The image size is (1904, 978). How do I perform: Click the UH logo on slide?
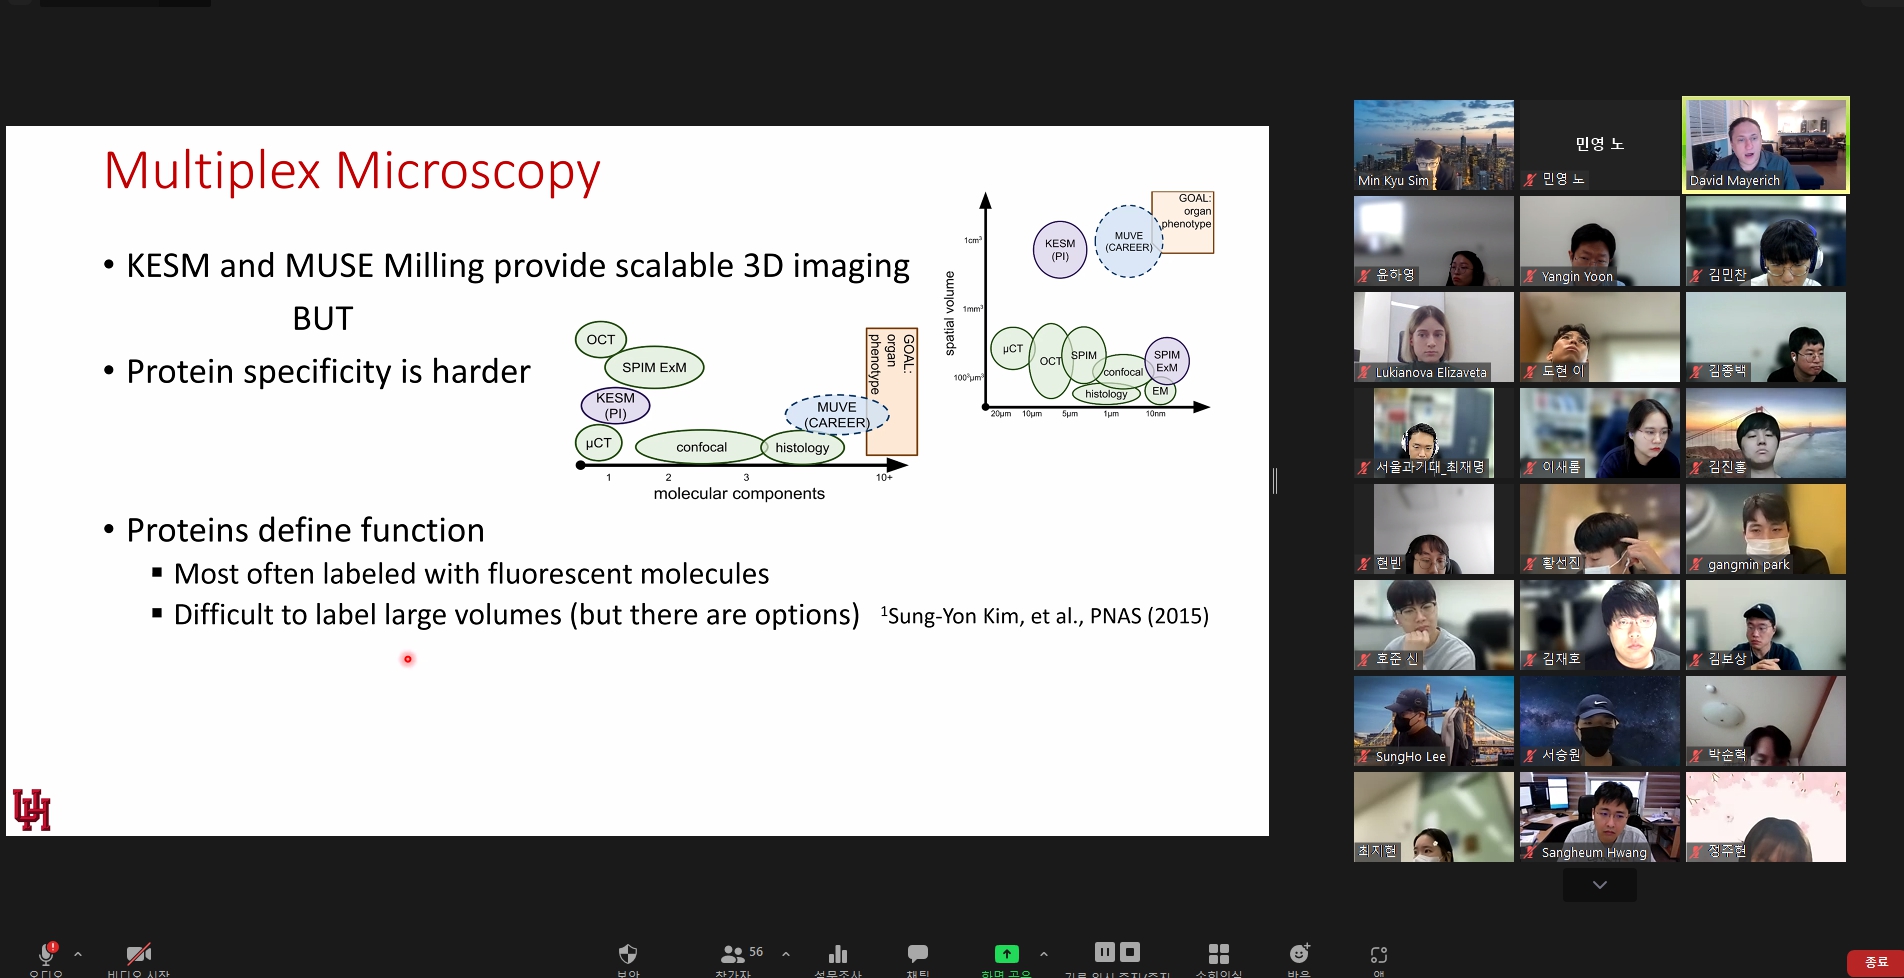[31, 810]
